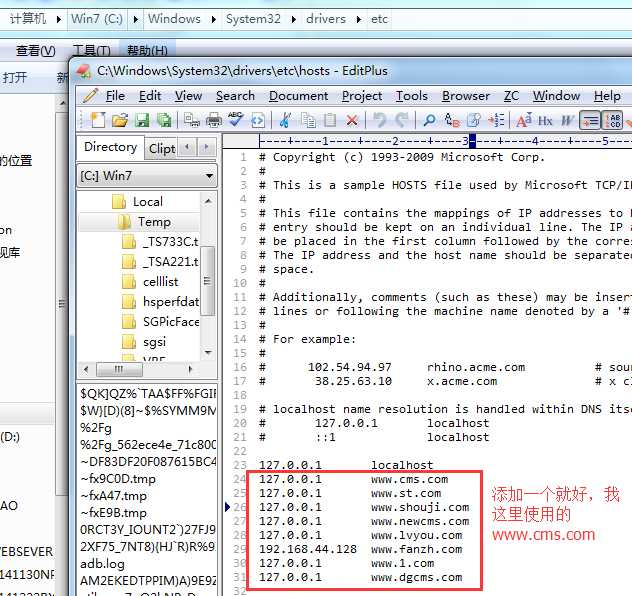Click the Open file folder icon

pyautogui.click(x=120, y=120)
